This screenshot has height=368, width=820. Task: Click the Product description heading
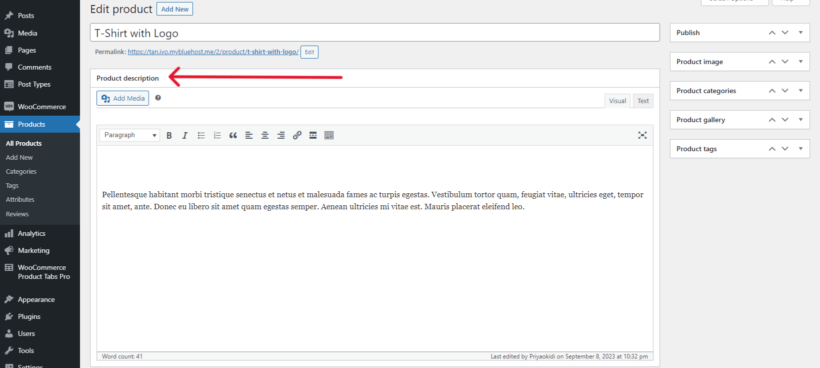pyautogui.click(x=128, y=78)
